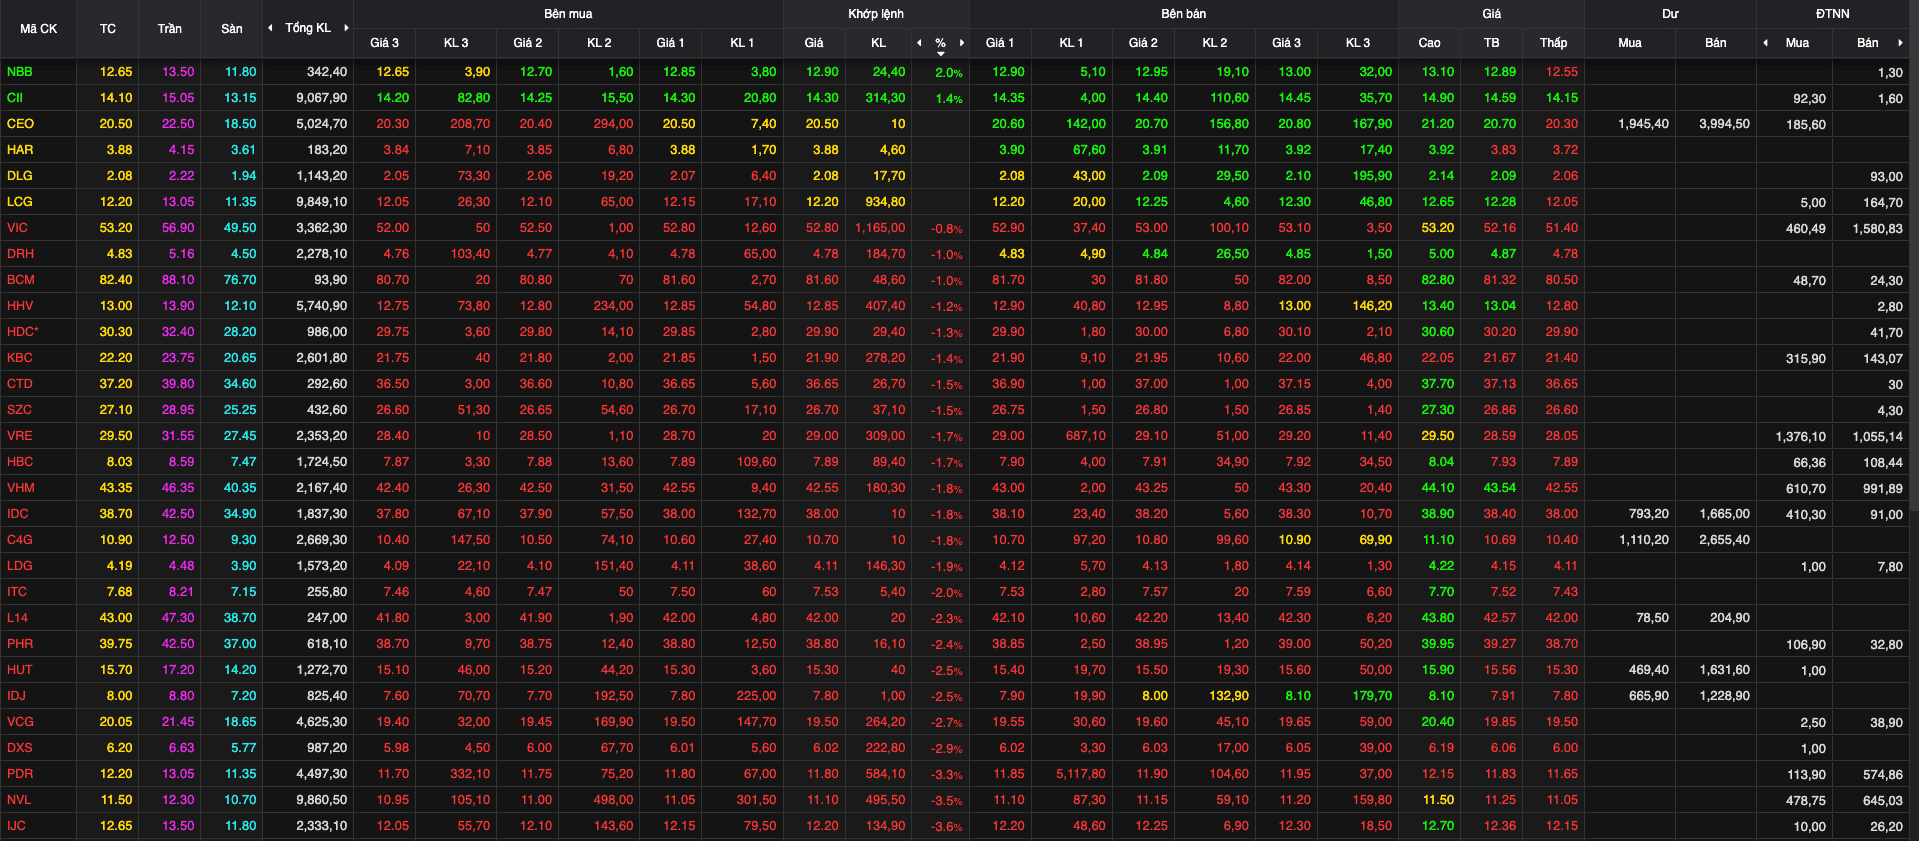
Task: Click the KL 3 header under Bên bán
Action: [x=1358, y=43]
